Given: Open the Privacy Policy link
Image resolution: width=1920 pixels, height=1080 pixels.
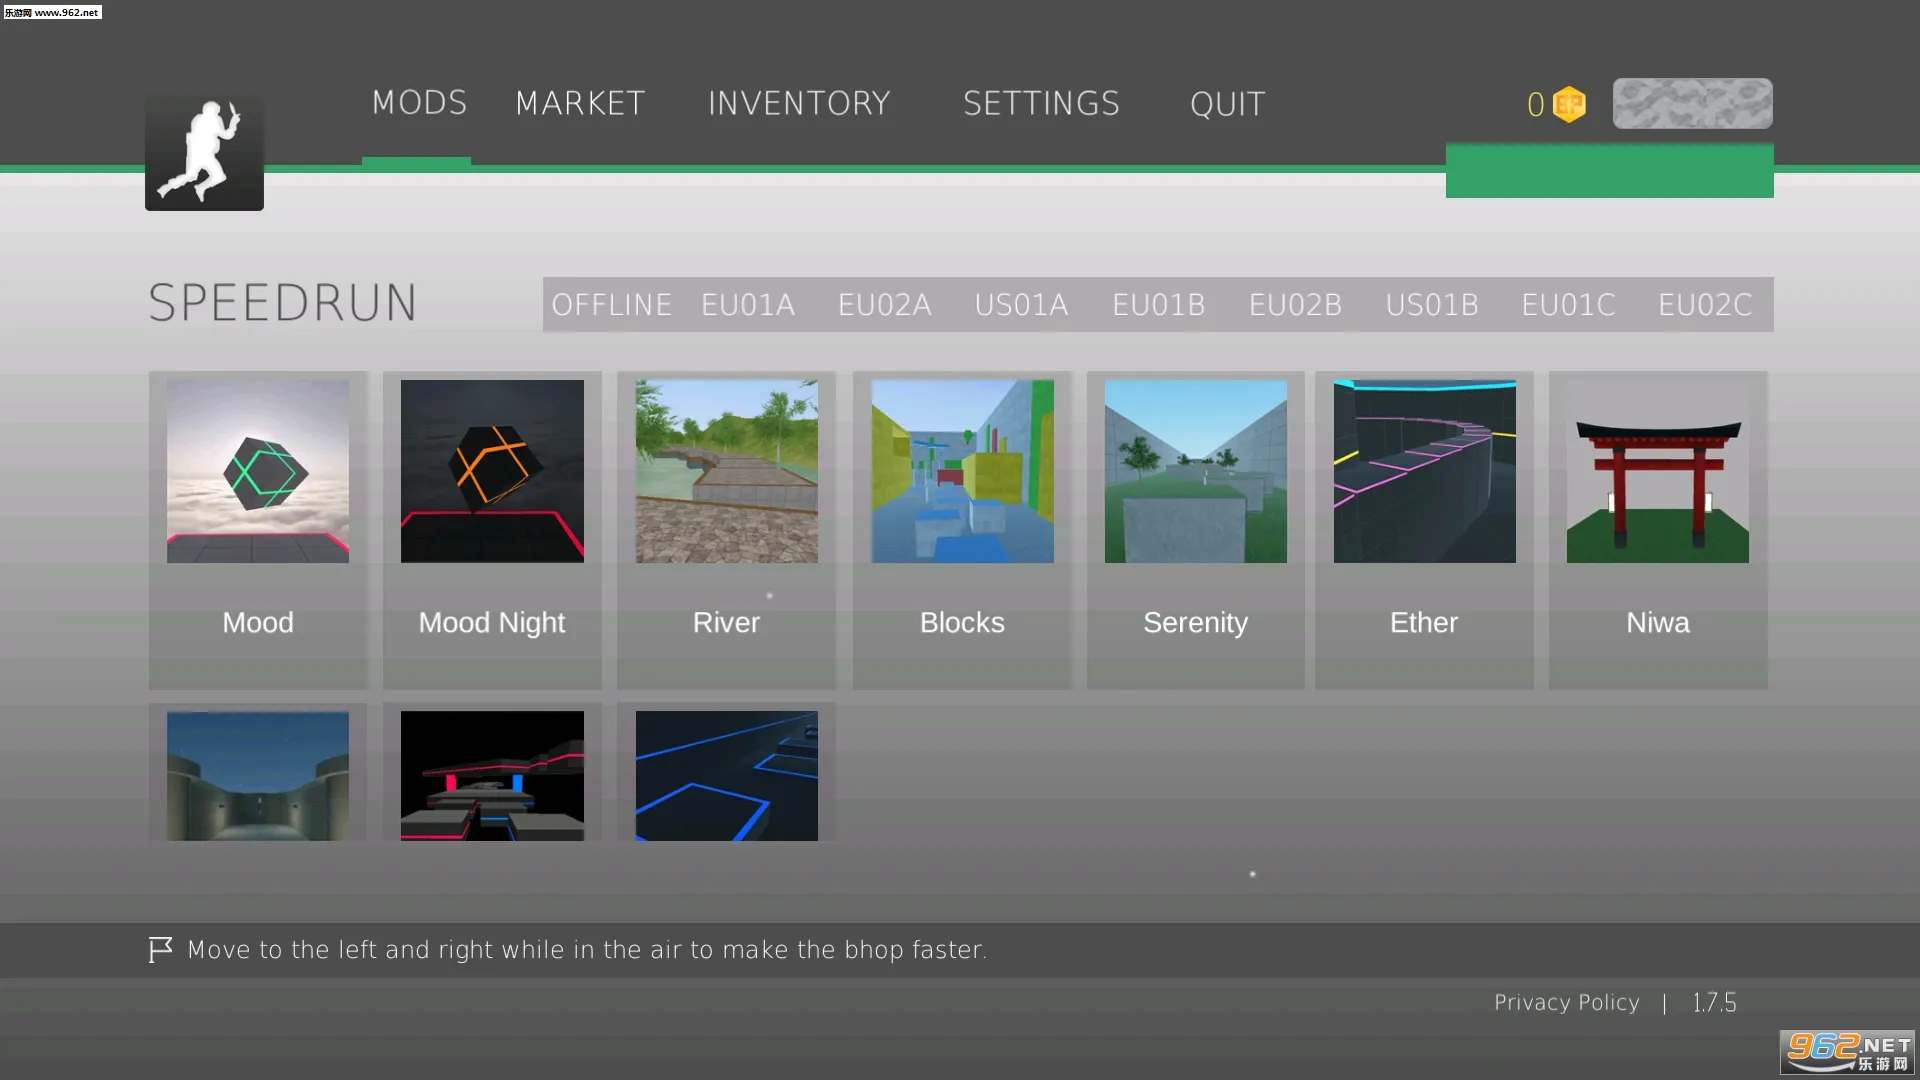Looking at the screenshot, I should 1566,1002.
